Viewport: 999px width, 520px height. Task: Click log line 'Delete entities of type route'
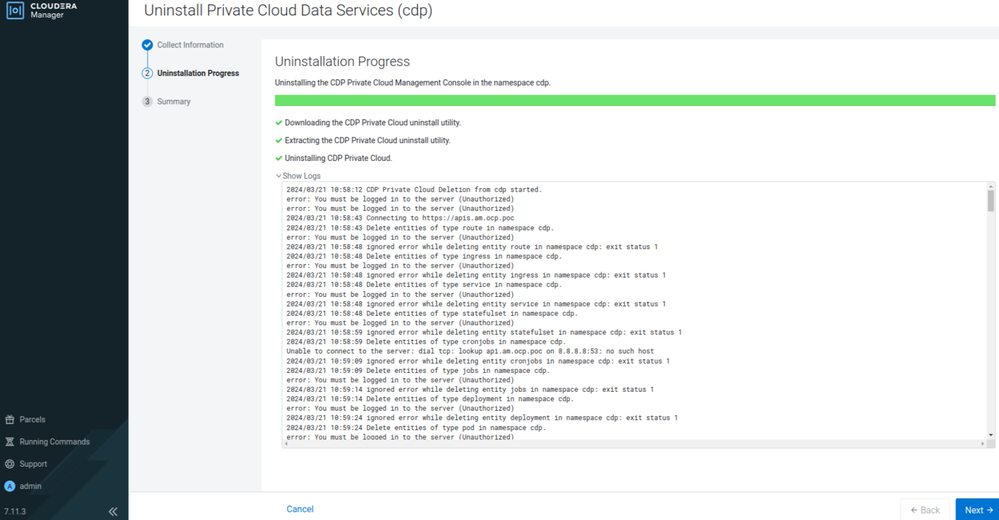pos(420,228)
